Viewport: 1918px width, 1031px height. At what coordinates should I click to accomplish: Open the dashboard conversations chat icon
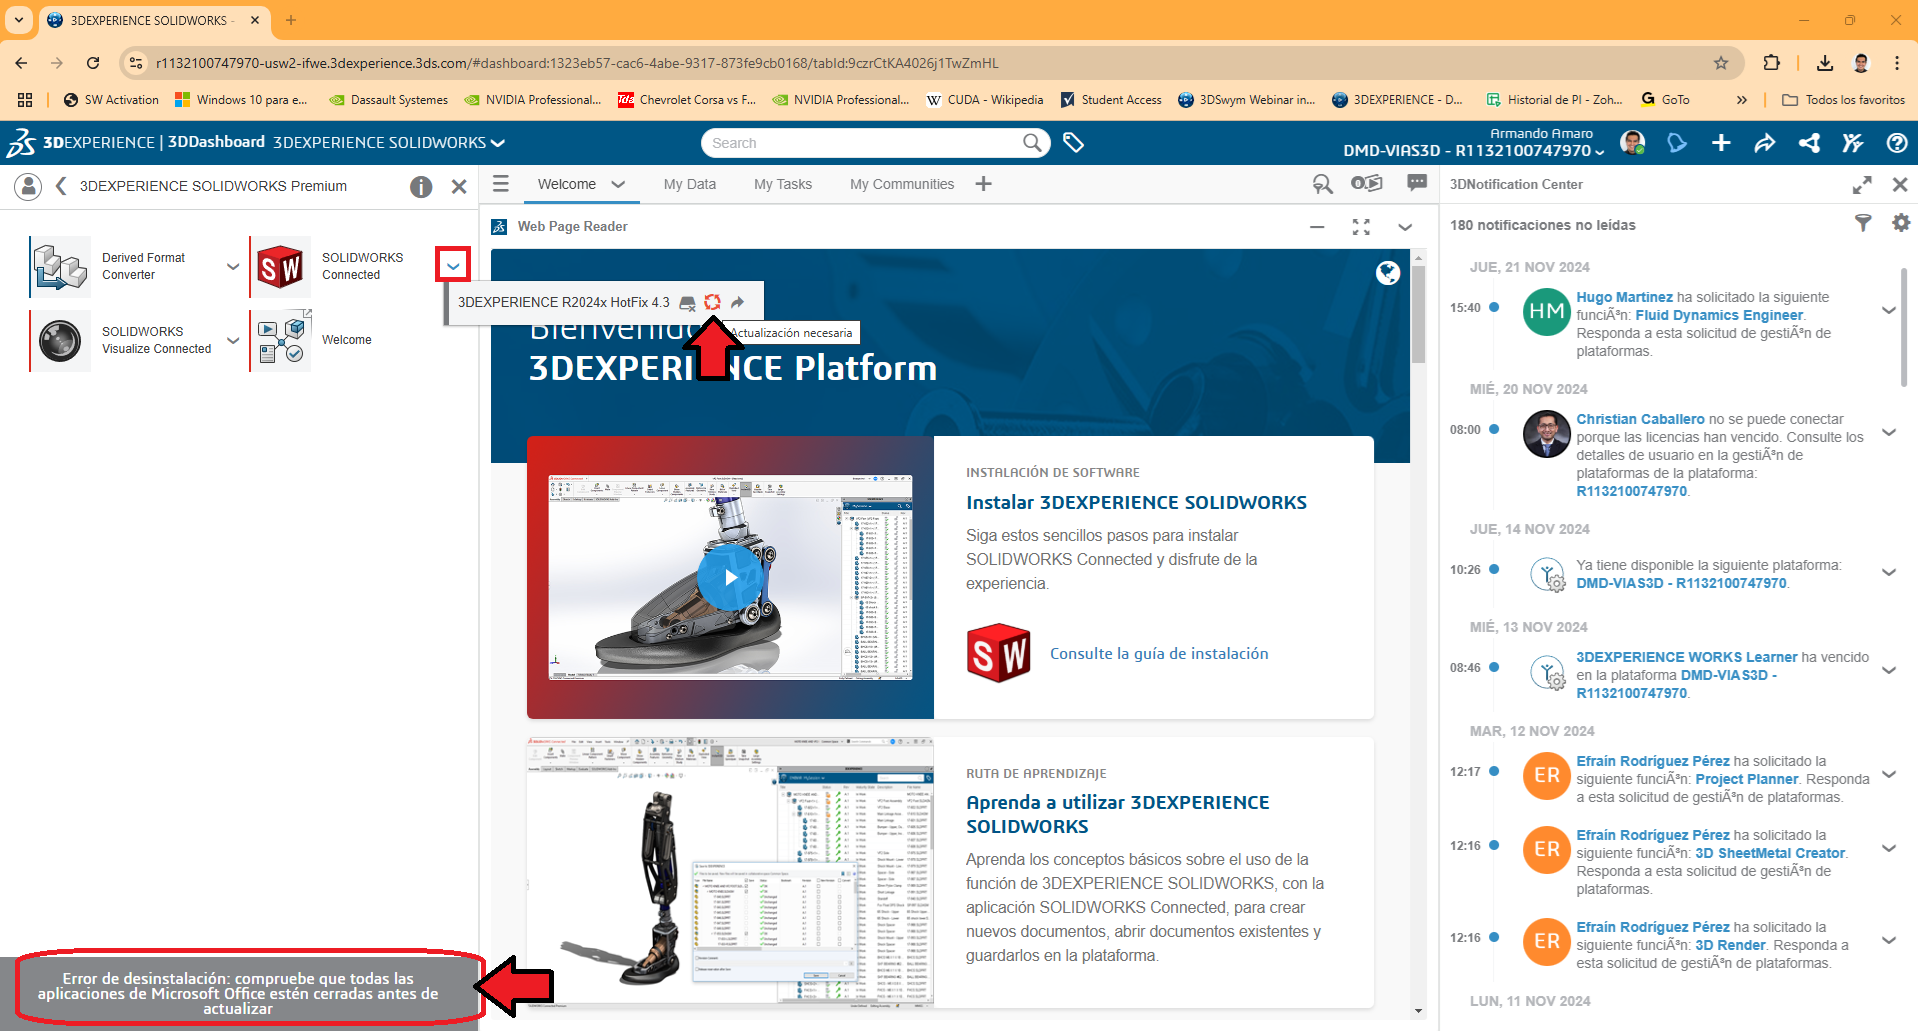tap(1417, 183)
